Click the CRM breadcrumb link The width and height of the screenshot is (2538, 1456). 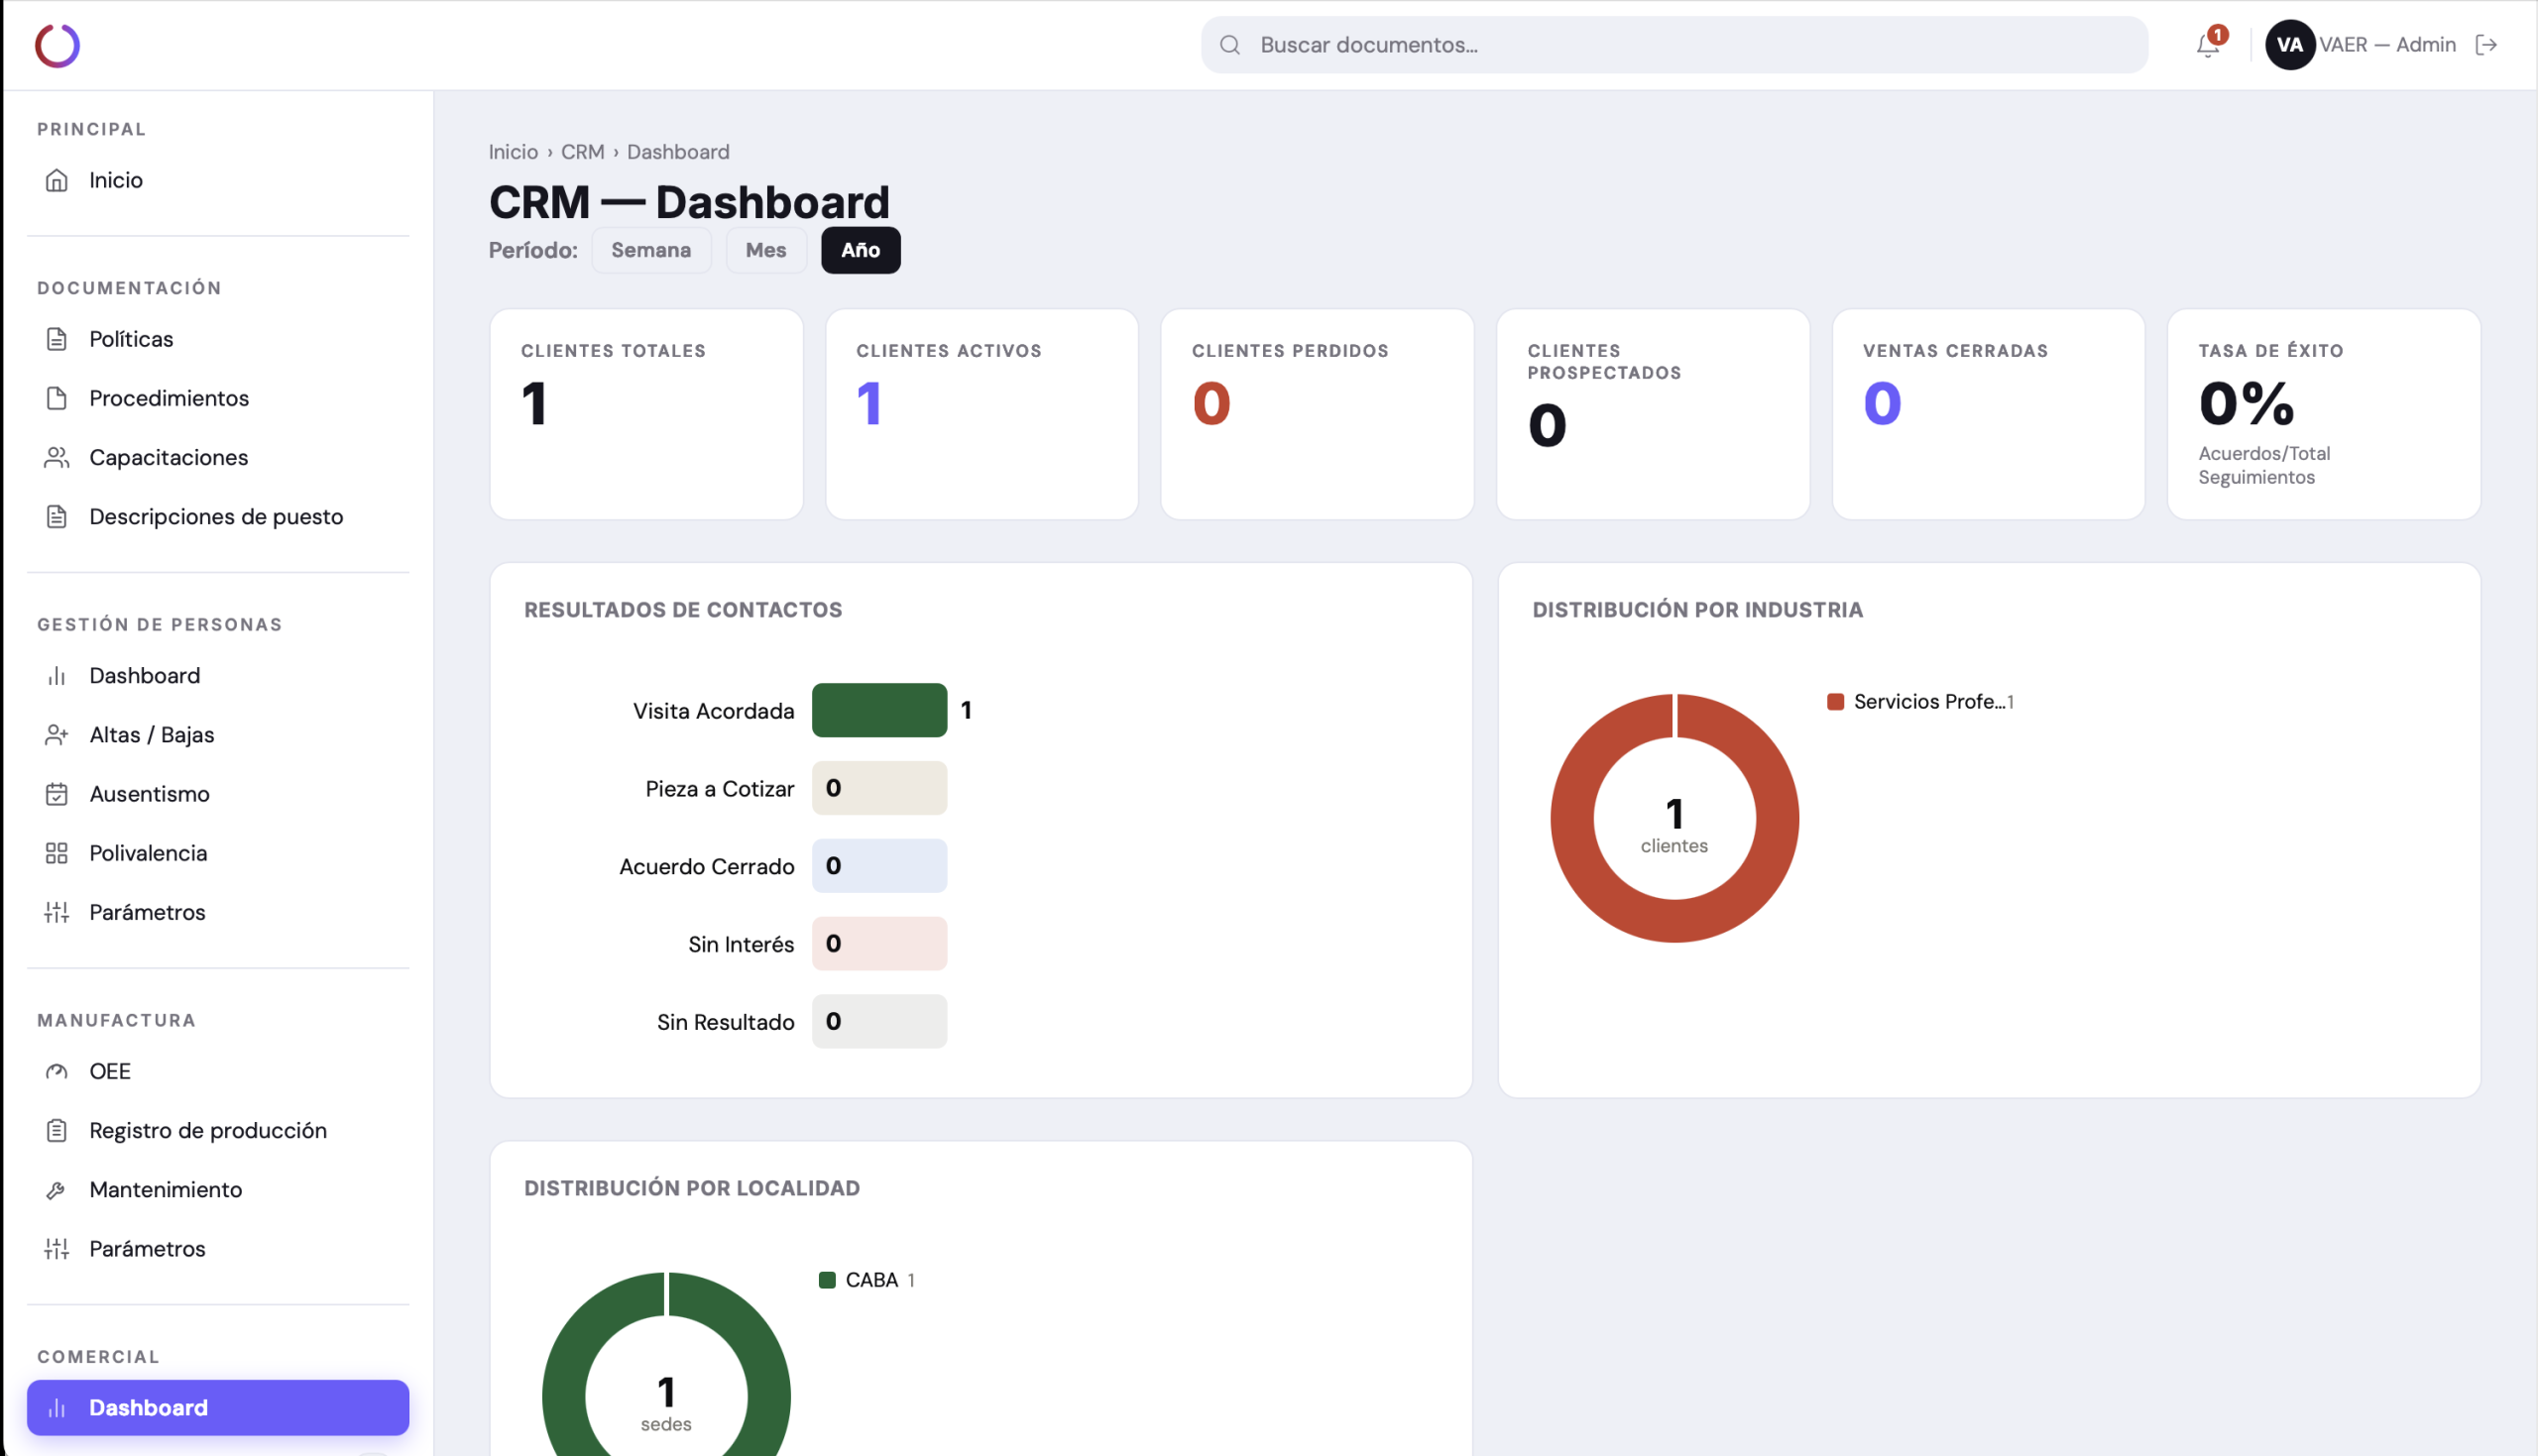(x=582, y=152)
